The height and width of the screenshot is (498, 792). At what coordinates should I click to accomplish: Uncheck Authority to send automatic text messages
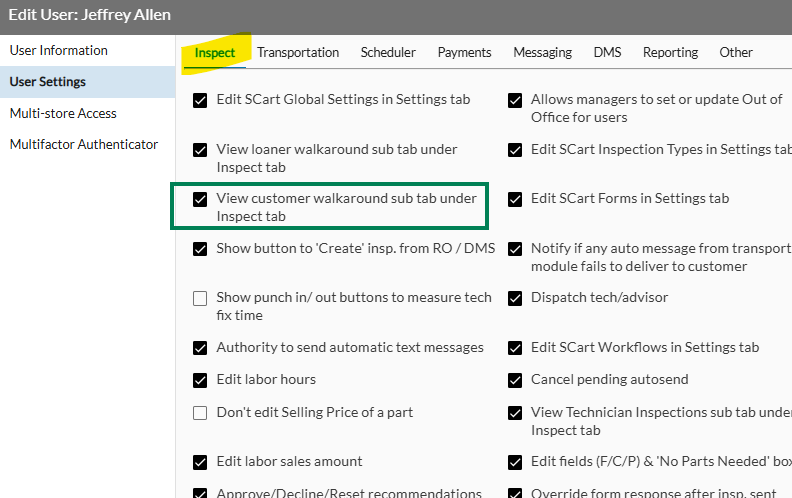pyautogui.click(x=200, y=348)
